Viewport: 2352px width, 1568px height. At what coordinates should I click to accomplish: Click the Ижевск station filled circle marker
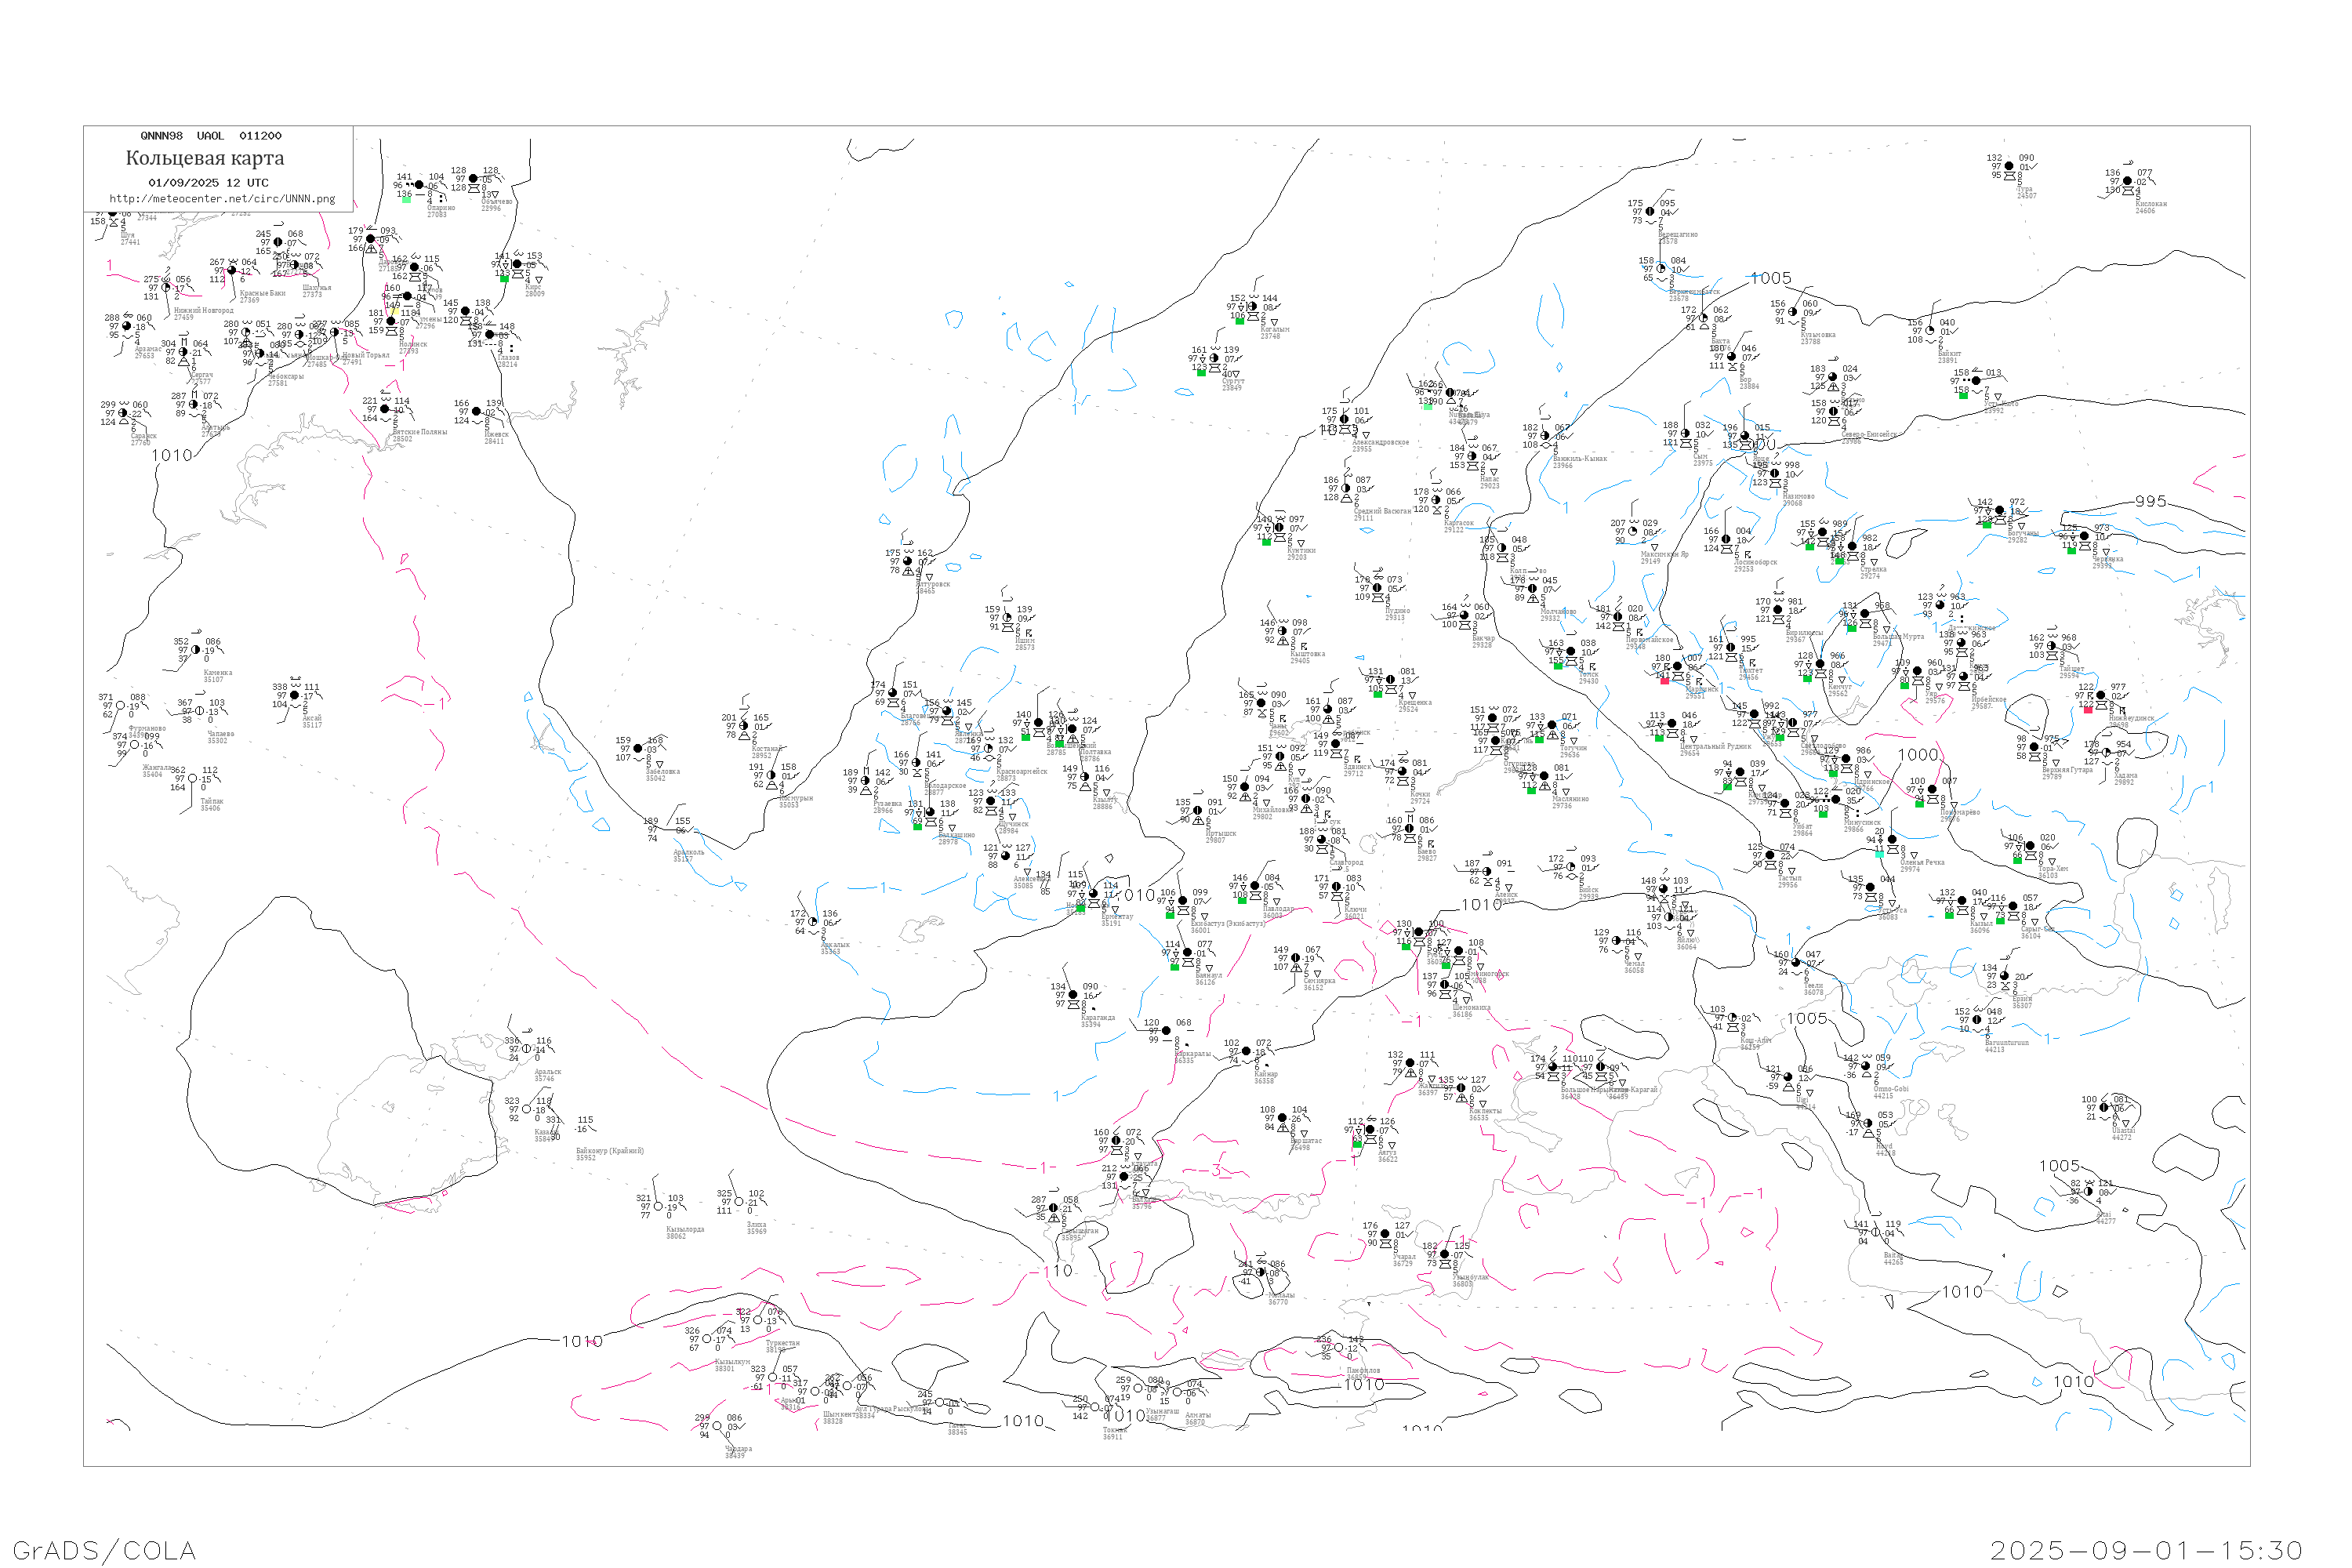476,412
